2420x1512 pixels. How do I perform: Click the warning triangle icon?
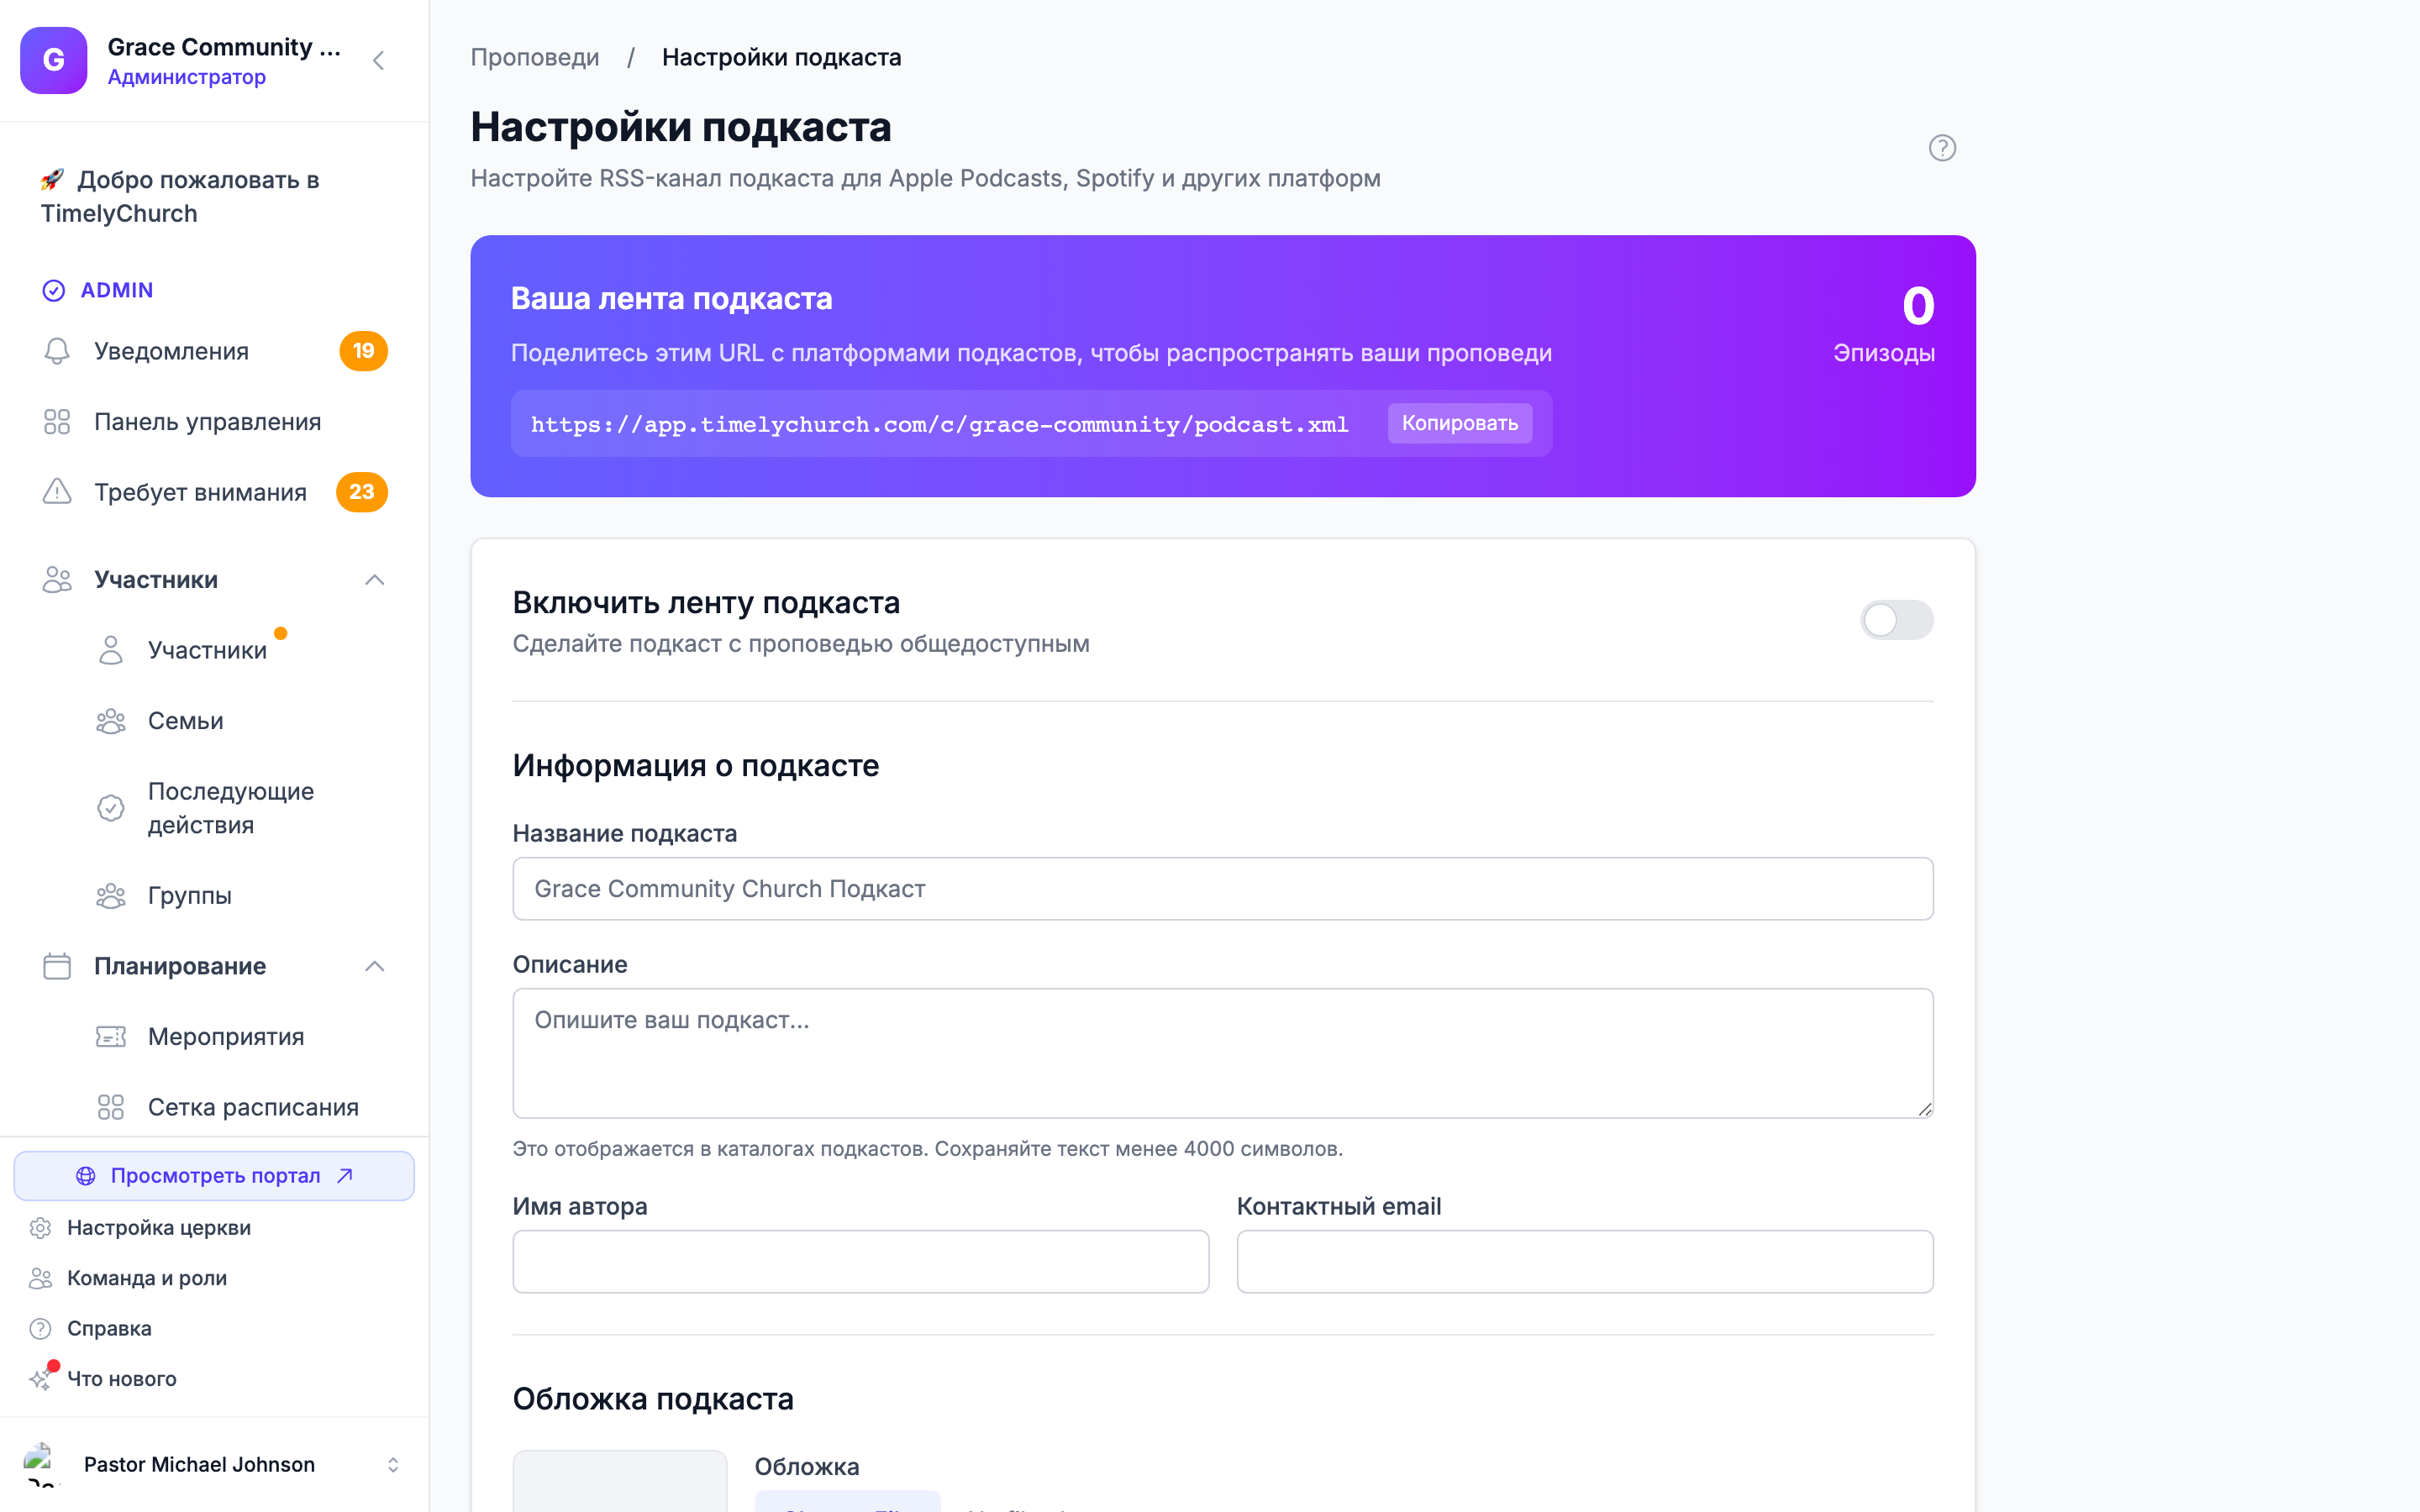[x=57, y=492]
